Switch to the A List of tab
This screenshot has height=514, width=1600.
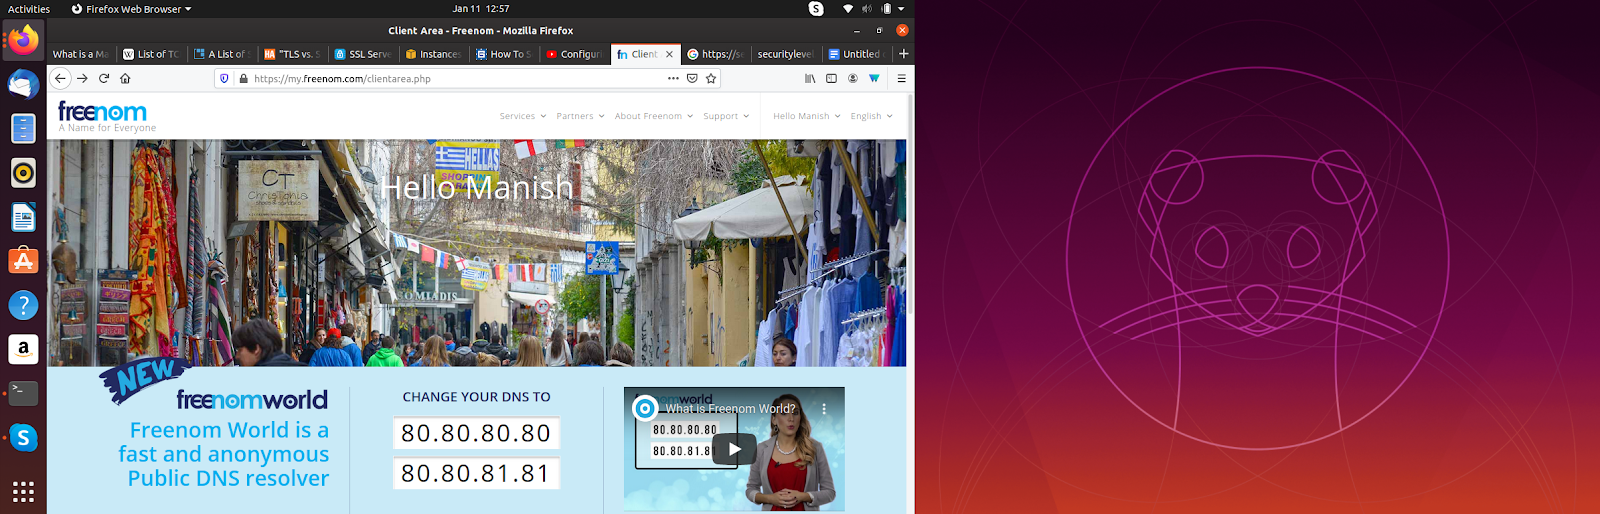tap(222, 54)
